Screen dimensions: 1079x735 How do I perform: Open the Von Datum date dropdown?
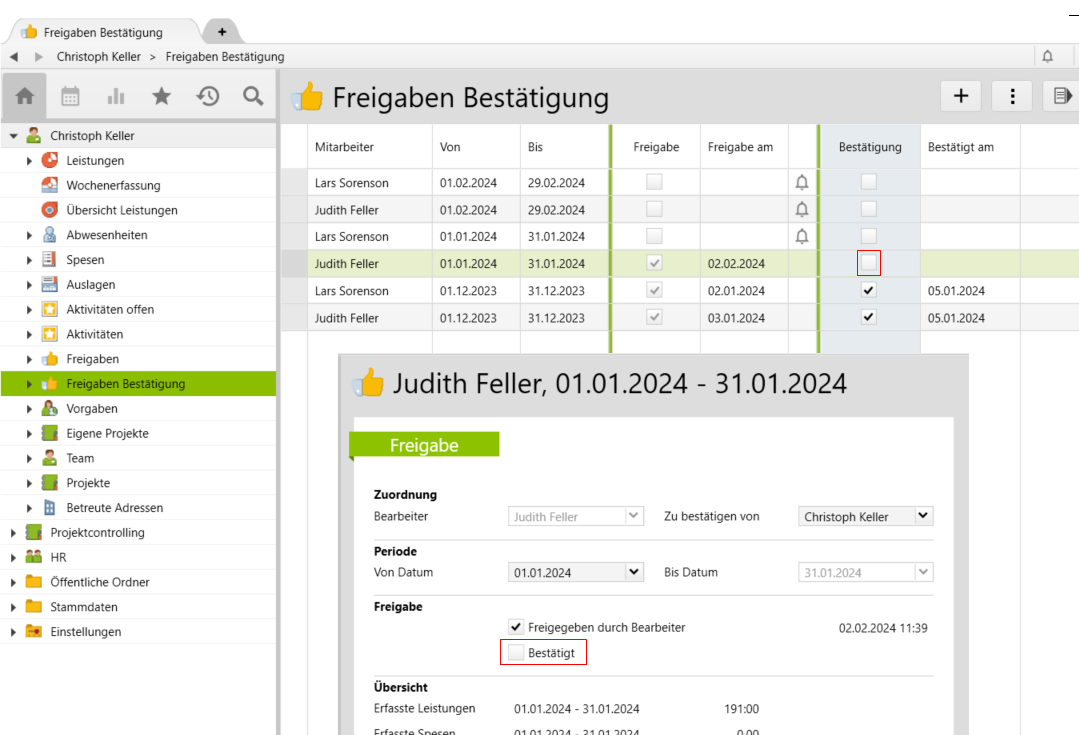point(633,572)
